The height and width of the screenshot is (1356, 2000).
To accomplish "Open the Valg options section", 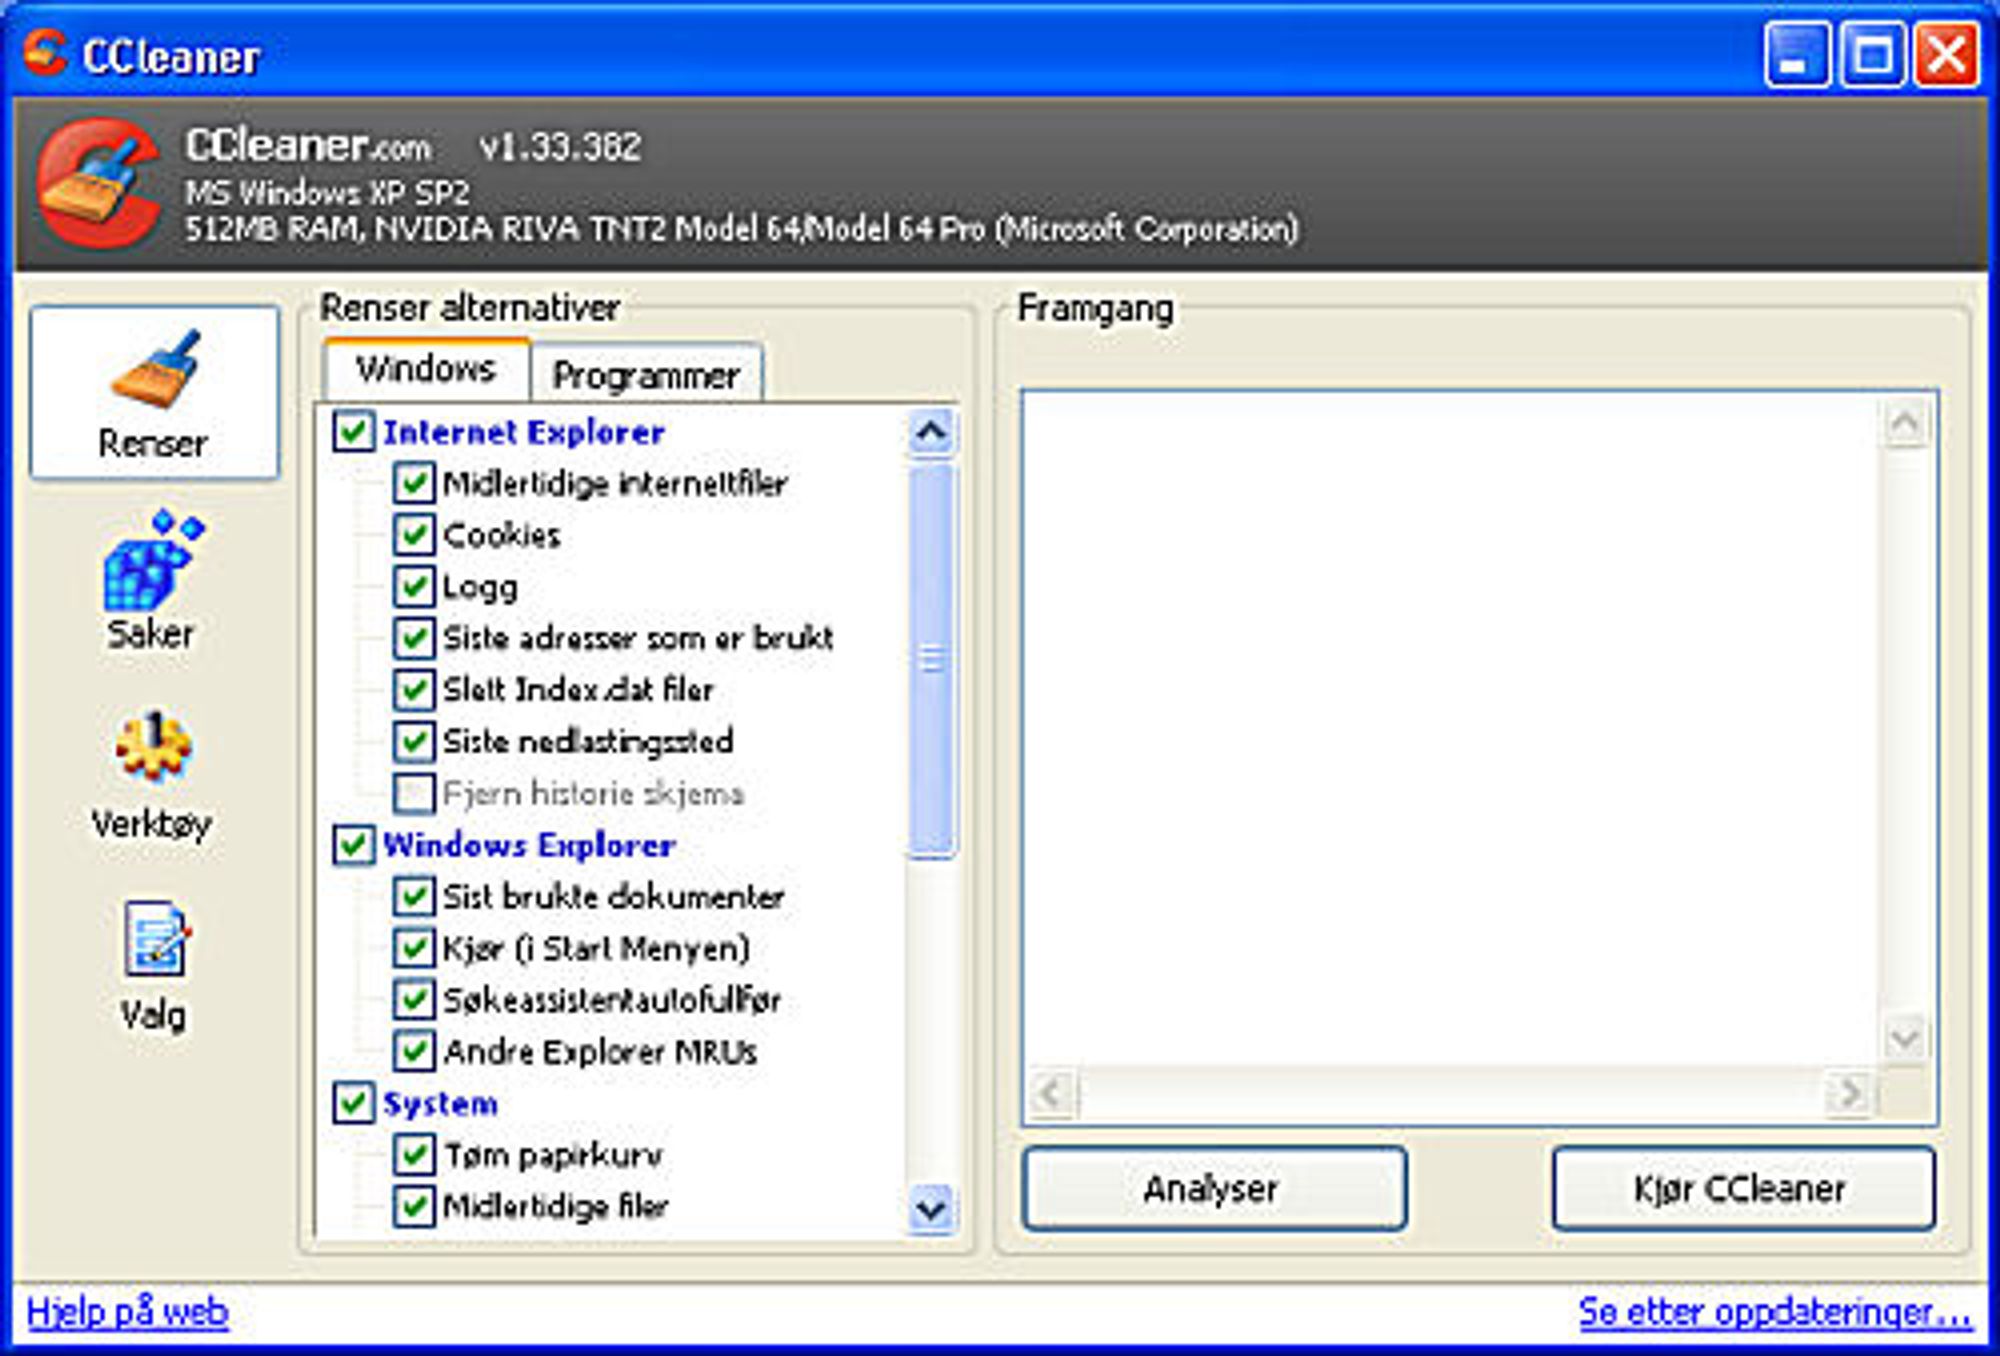I will [154, 967].
